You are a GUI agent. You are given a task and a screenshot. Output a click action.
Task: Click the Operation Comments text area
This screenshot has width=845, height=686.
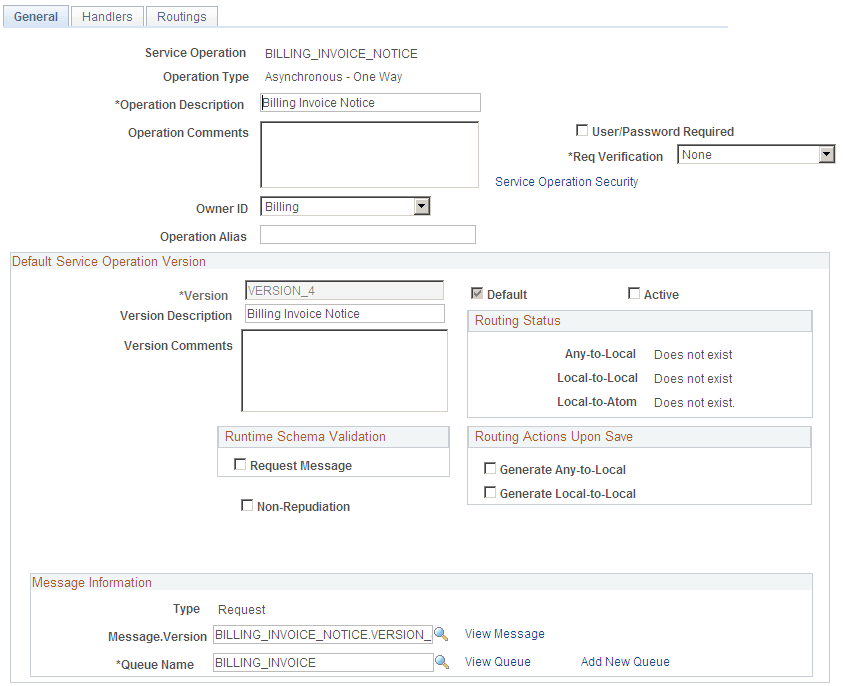point(370,154)
